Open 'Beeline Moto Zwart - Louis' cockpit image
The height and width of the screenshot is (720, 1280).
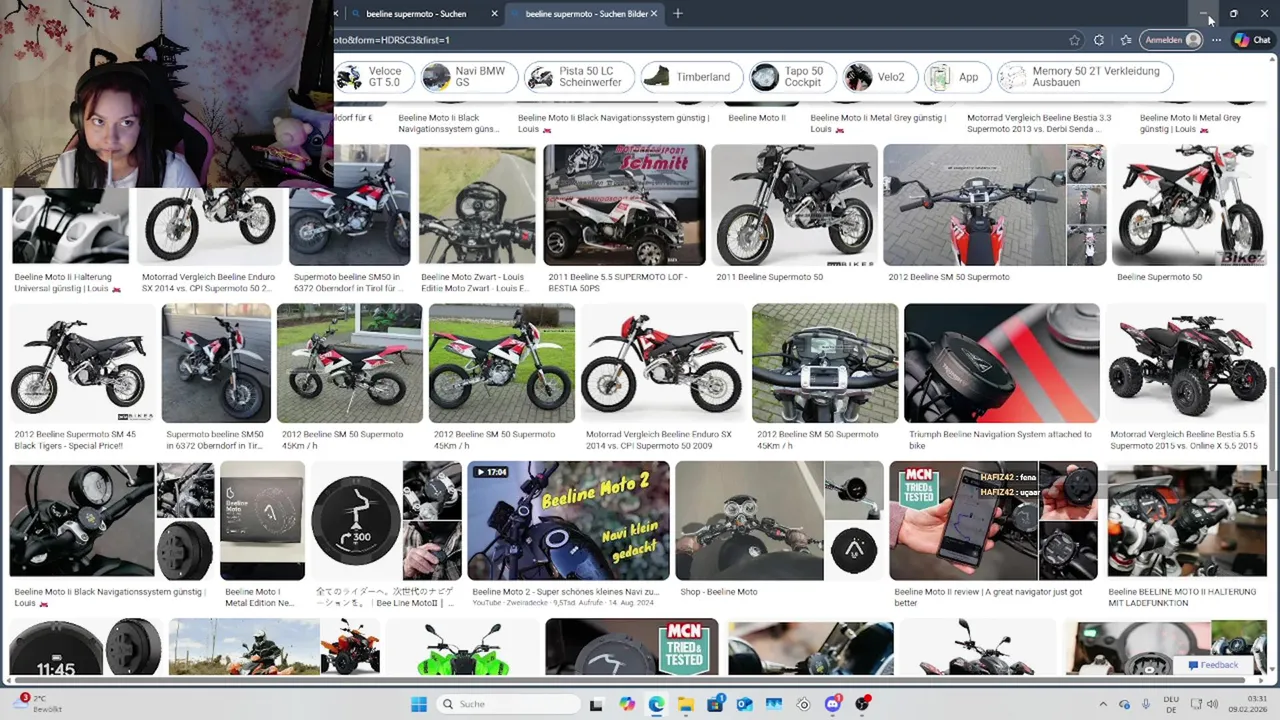pyautogui.click(x=477, y=205)
